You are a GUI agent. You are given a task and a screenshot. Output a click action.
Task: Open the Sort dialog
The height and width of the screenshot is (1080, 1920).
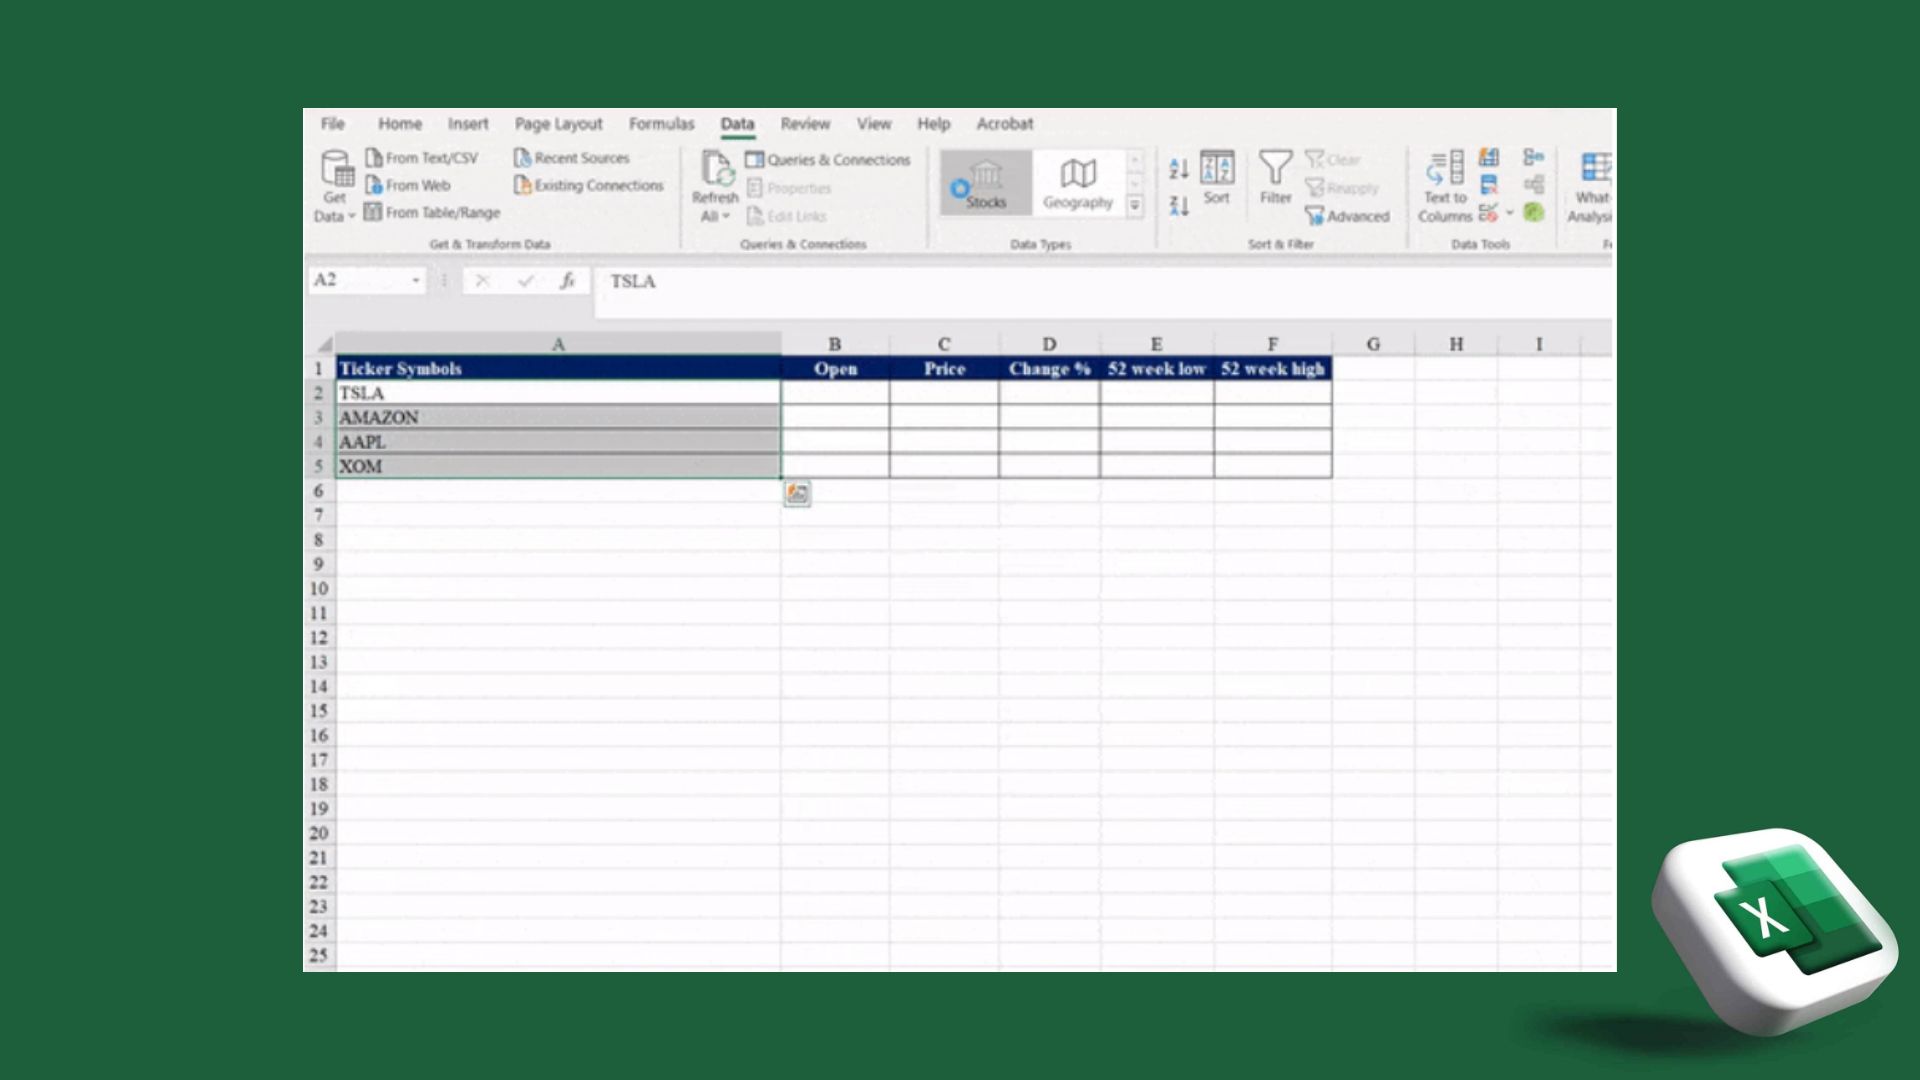click(1217, 178)
